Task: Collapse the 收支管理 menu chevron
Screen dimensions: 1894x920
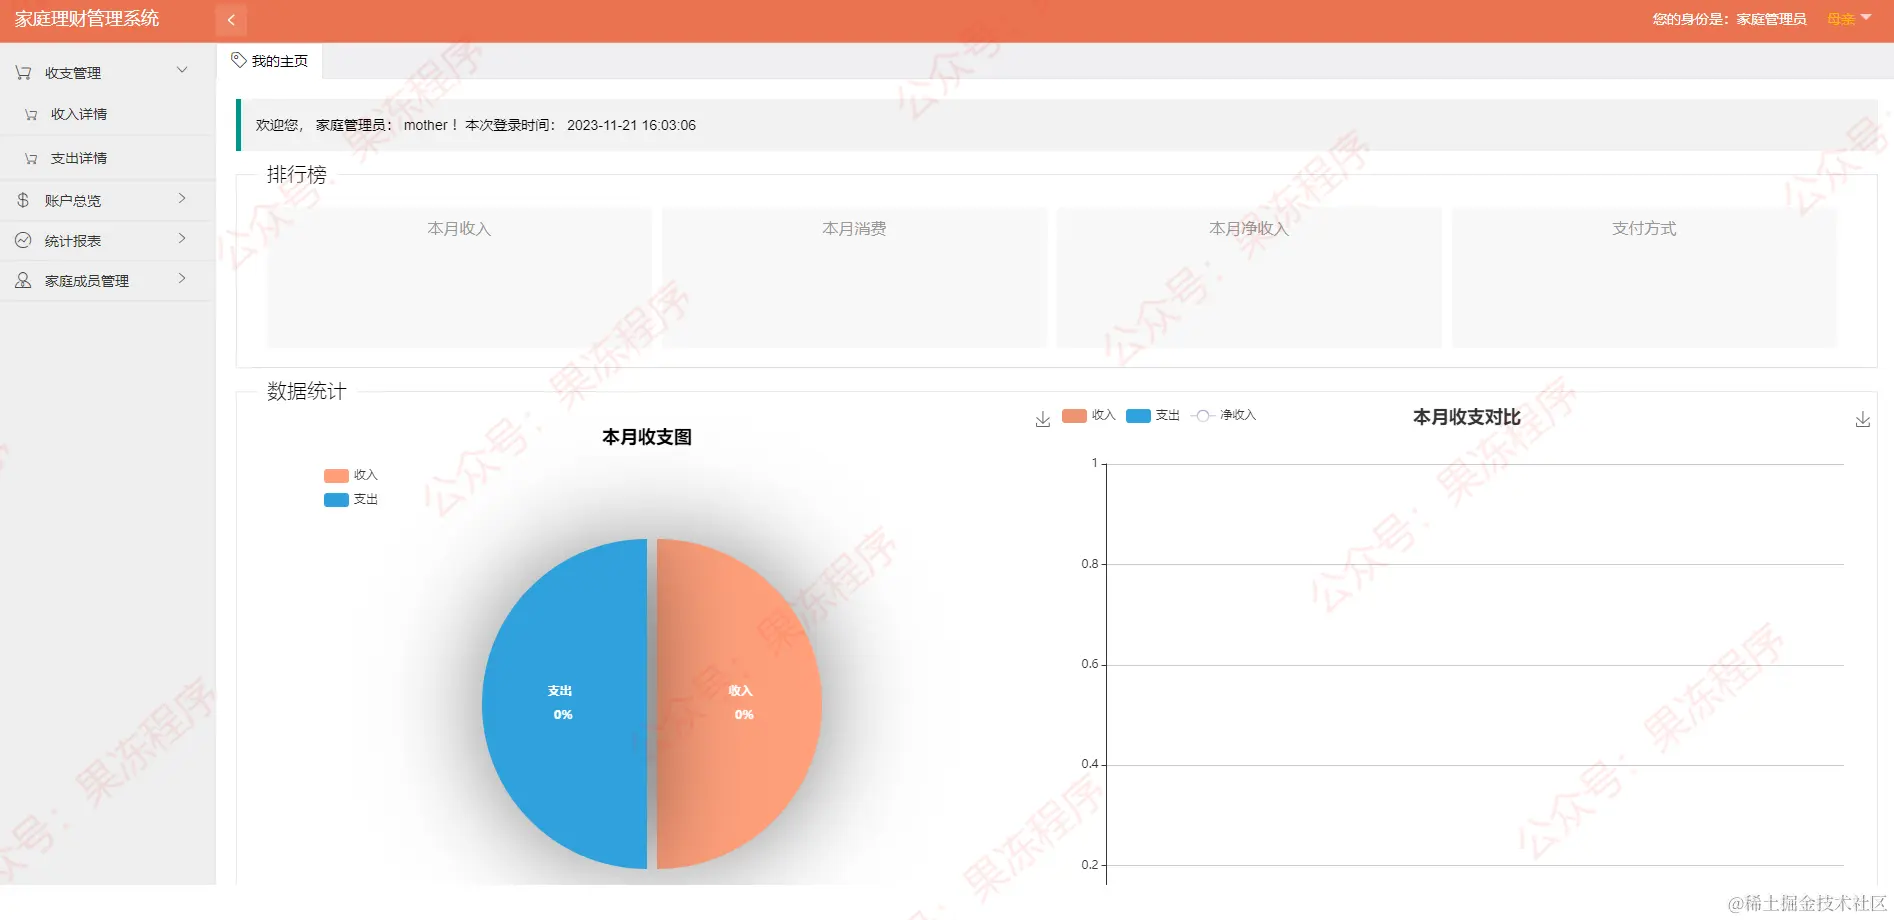Action: (182, 70)
